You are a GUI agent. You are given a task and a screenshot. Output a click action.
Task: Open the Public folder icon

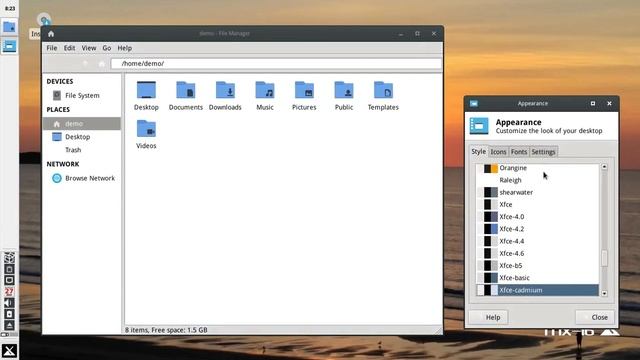point(344,90)
